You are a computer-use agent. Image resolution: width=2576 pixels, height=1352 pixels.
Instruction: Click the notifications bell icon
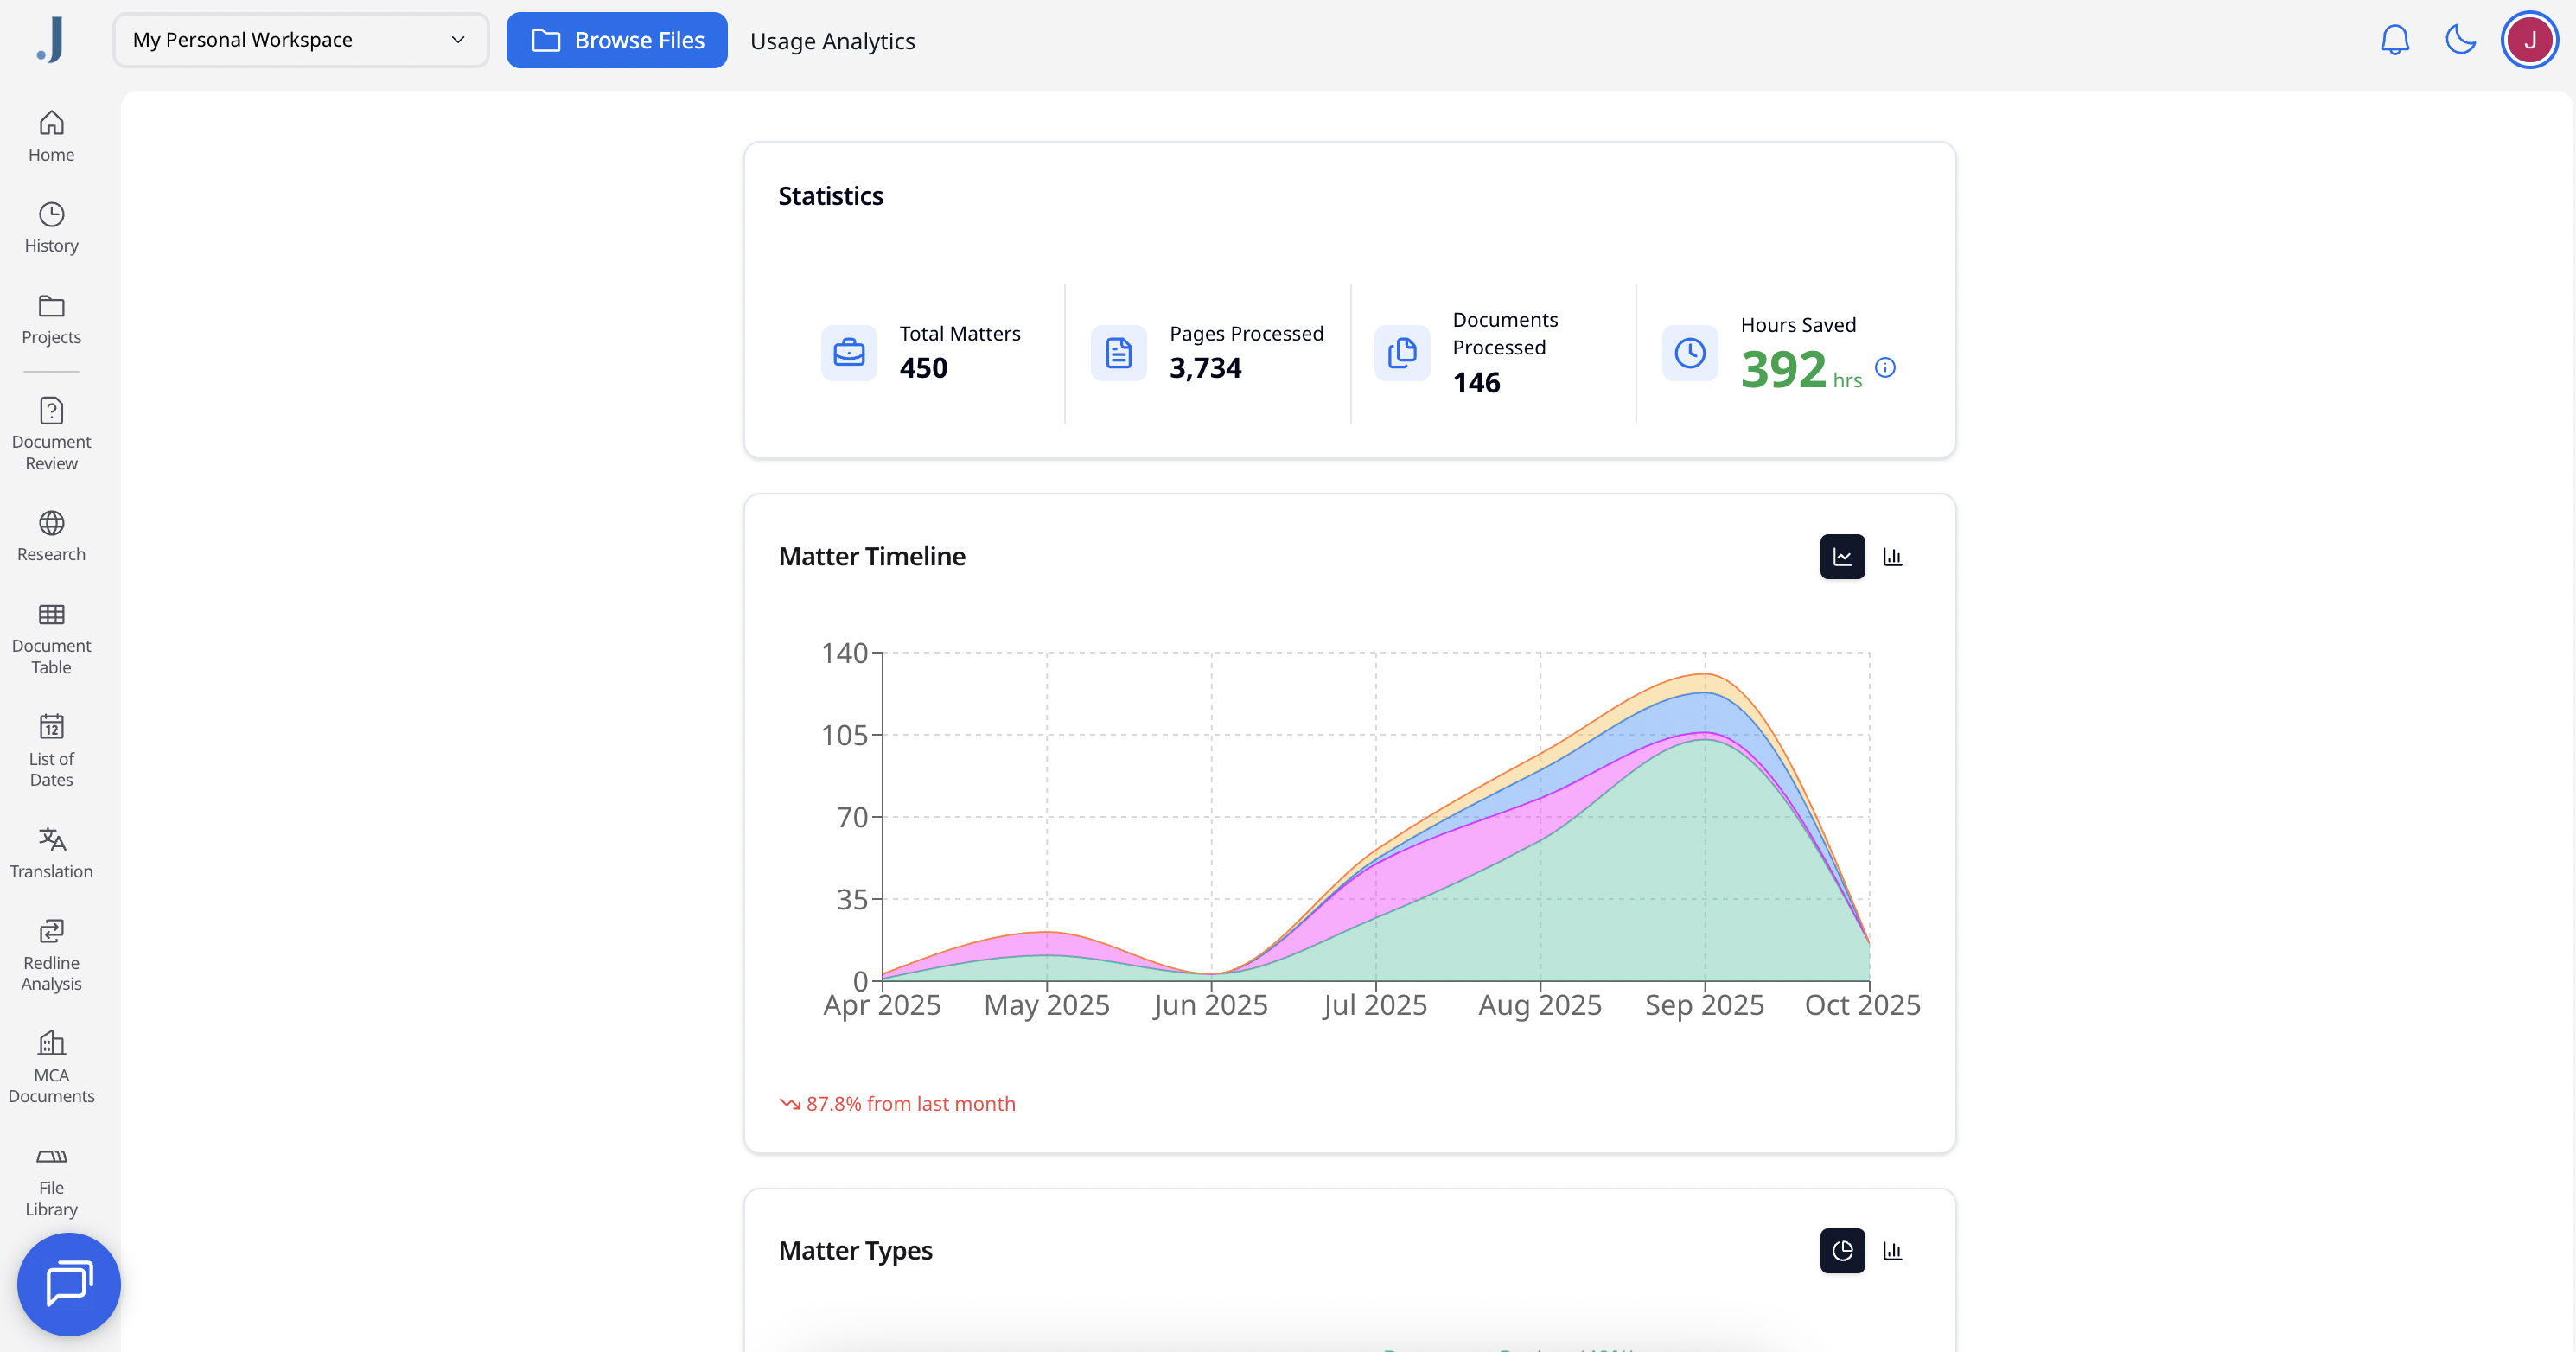pos(2394,40)
